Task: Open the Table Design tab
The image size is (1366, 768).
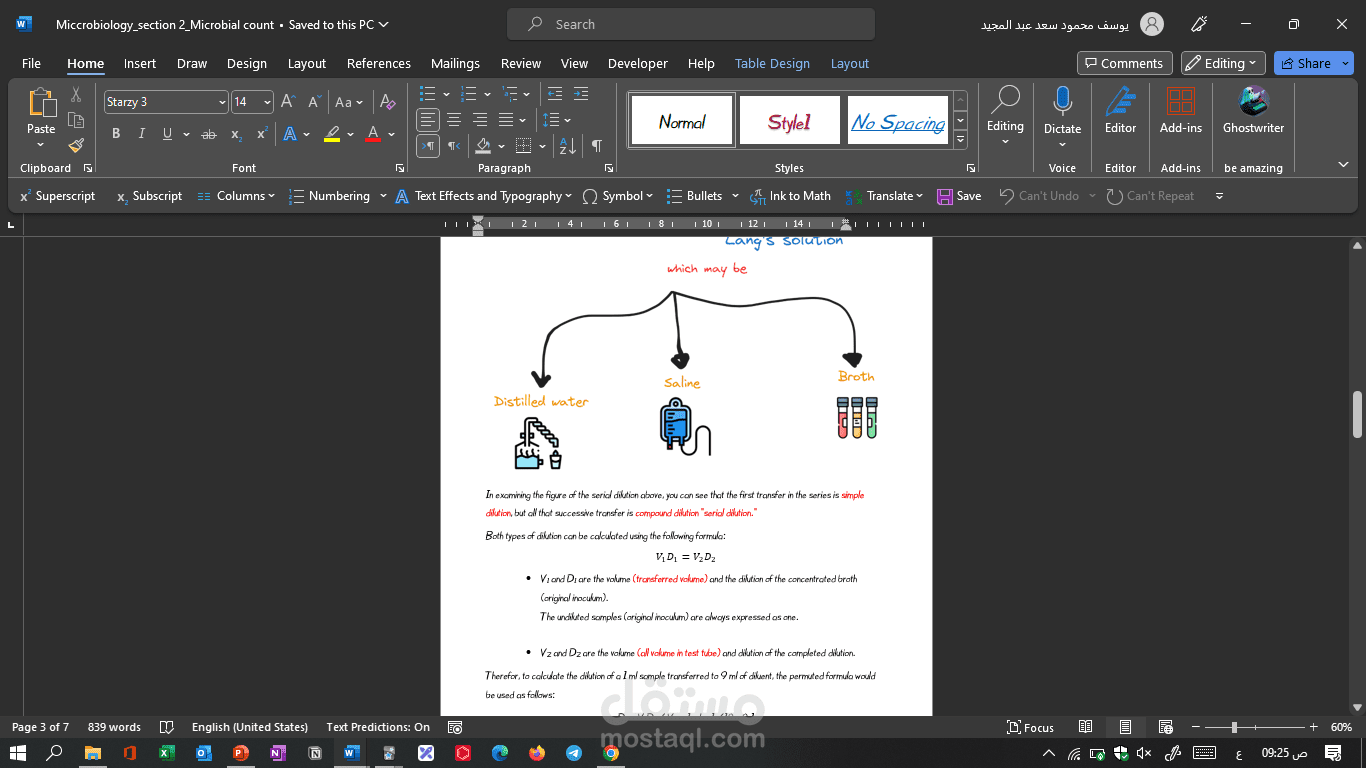Action: [x=772, y=63]
